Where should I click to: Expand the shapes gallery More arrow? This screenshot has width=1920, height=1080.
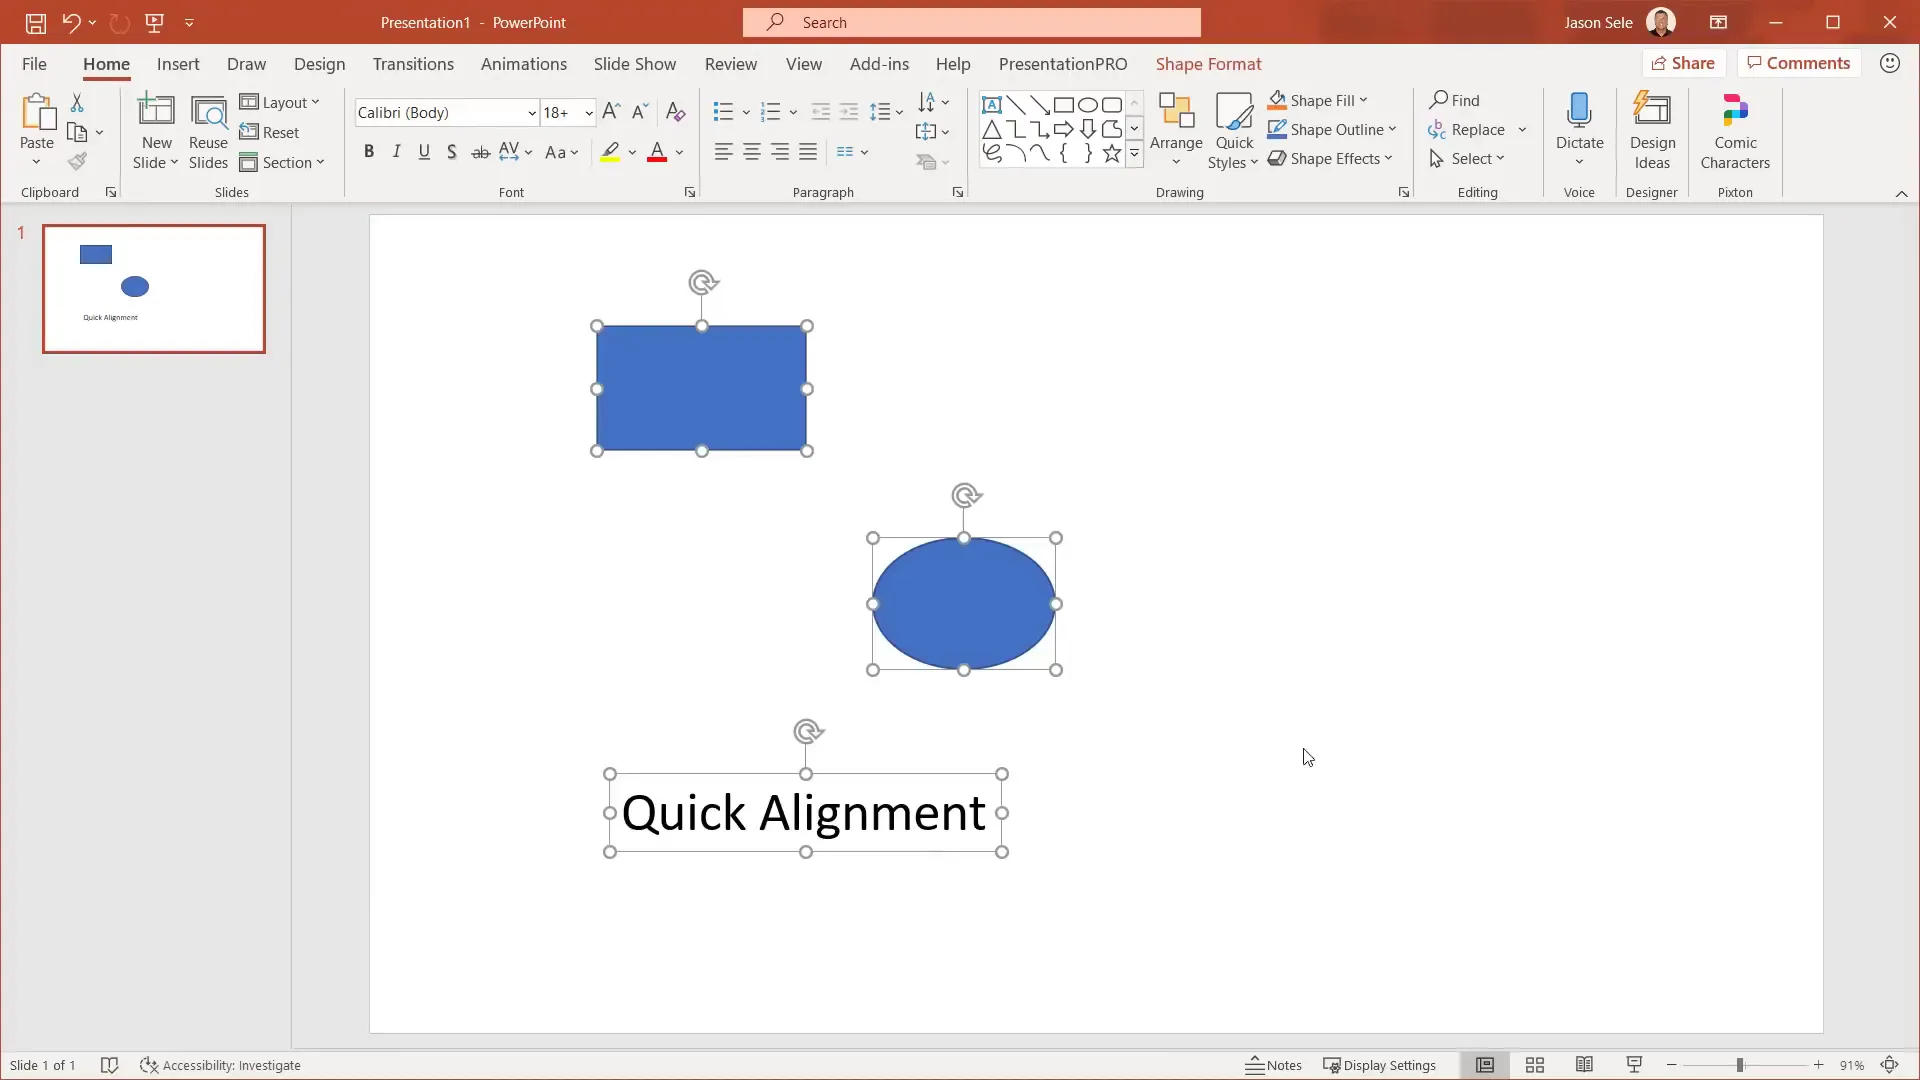tap(1134, 153)
